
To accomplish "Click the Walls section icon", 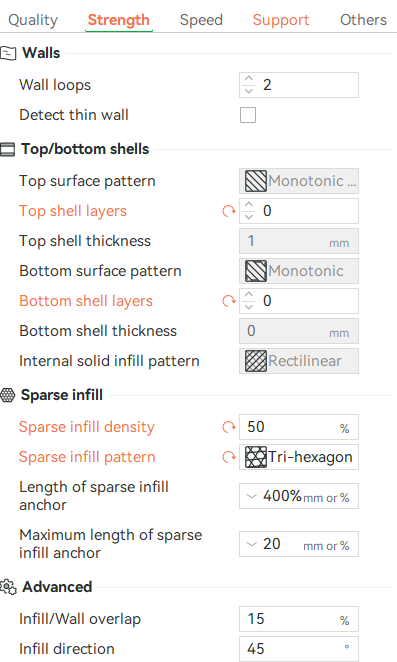I will pos(8,53).
